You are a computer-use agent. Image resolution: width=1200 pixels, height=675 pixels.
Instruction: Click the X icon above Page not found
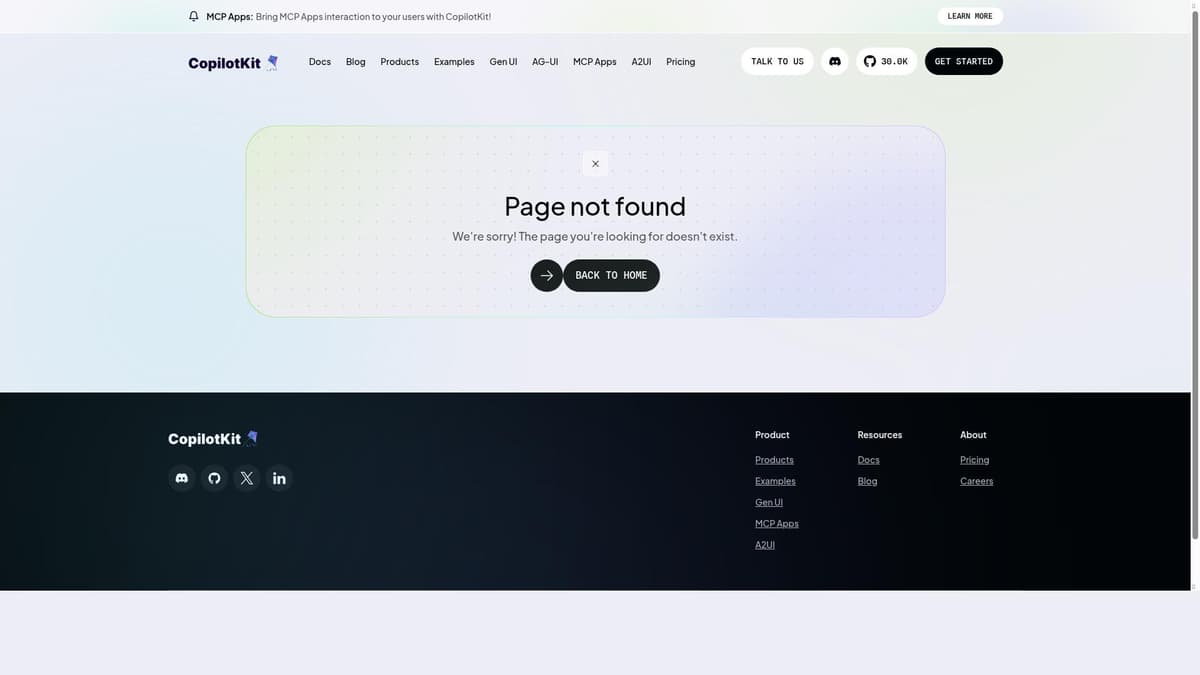(x=595, y=164)
